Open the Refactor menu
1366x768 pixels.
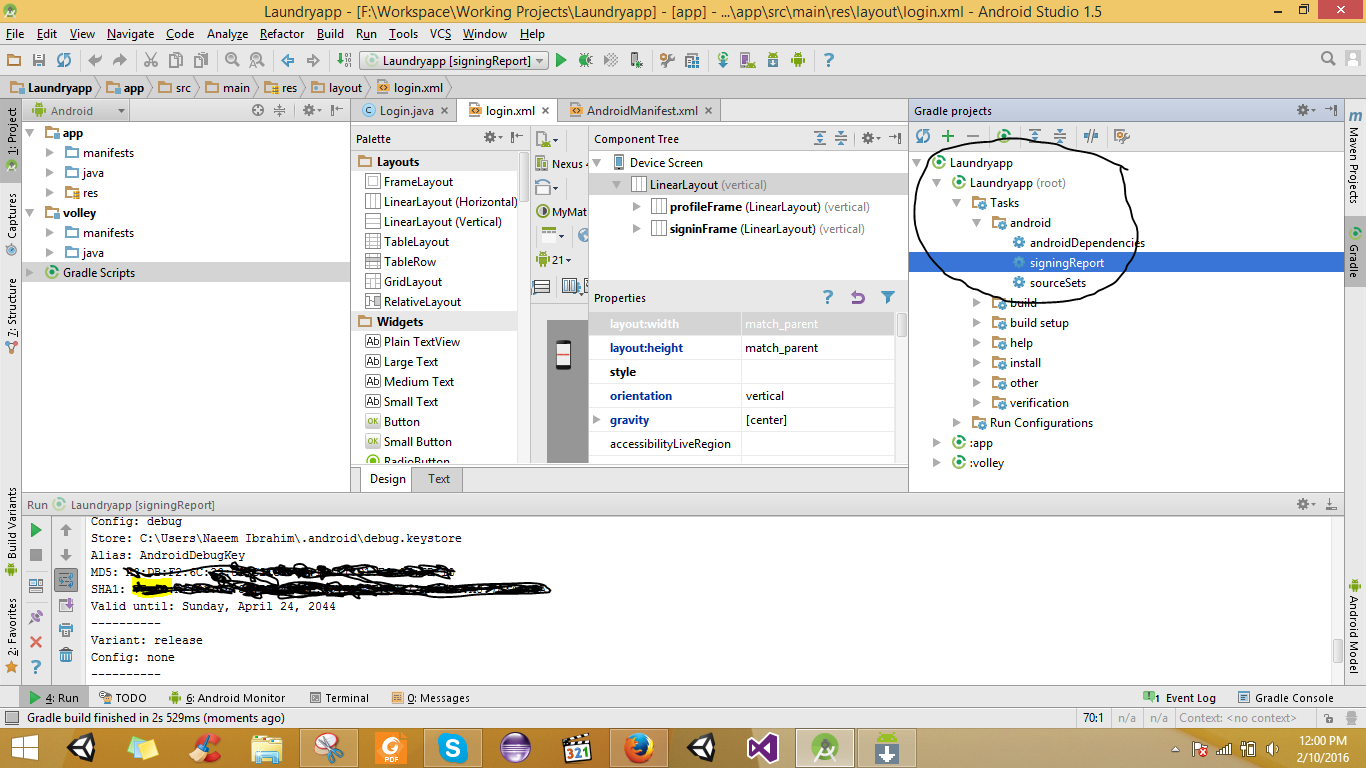coord(282,34)
